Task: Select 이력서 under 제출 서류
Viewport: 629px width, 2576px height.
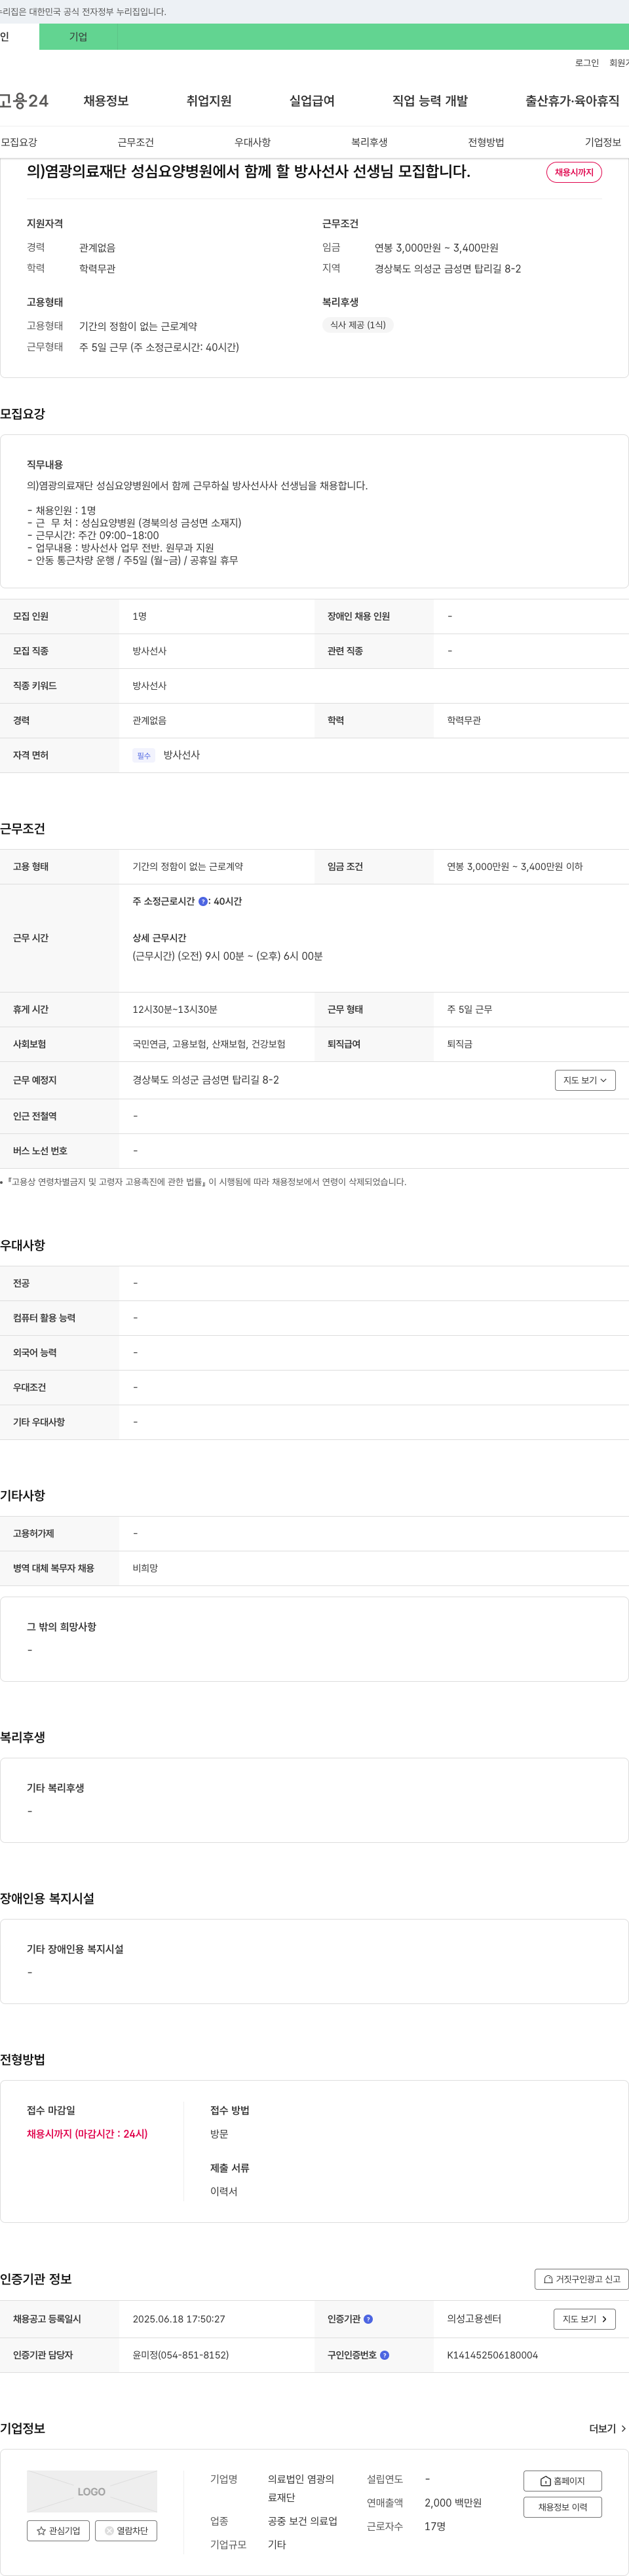Action: 224,2192
